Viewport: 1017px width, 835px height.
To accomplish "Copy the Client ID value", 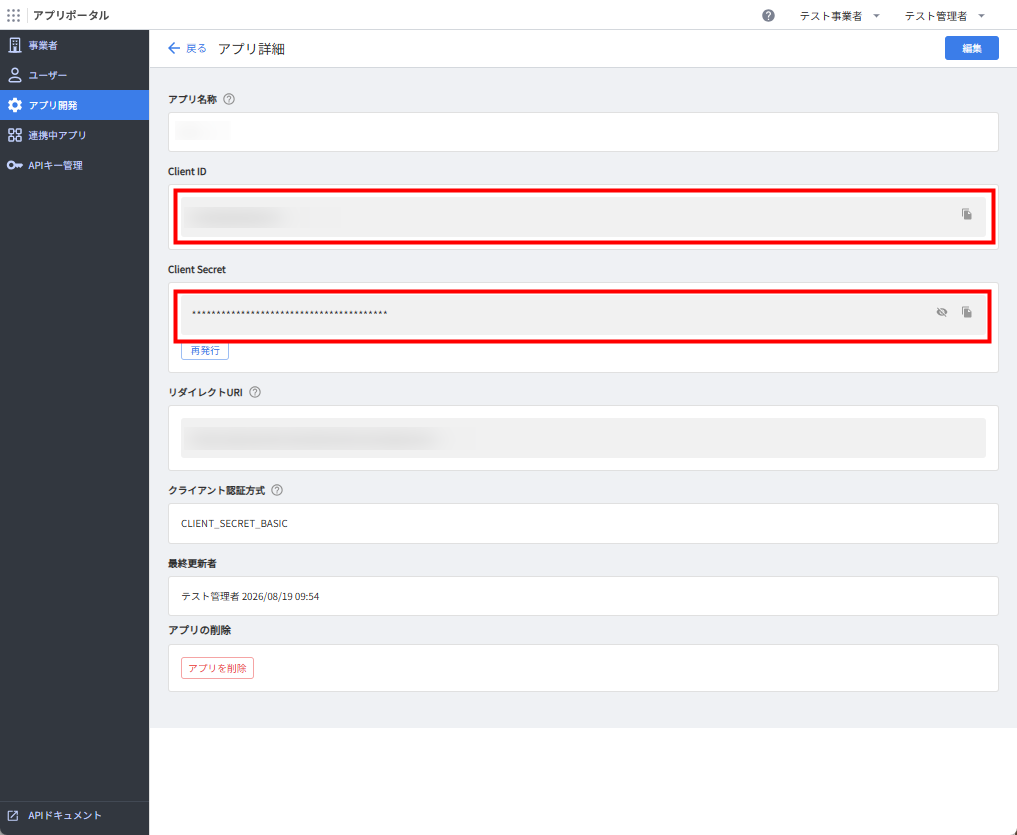I will (966, 214).
